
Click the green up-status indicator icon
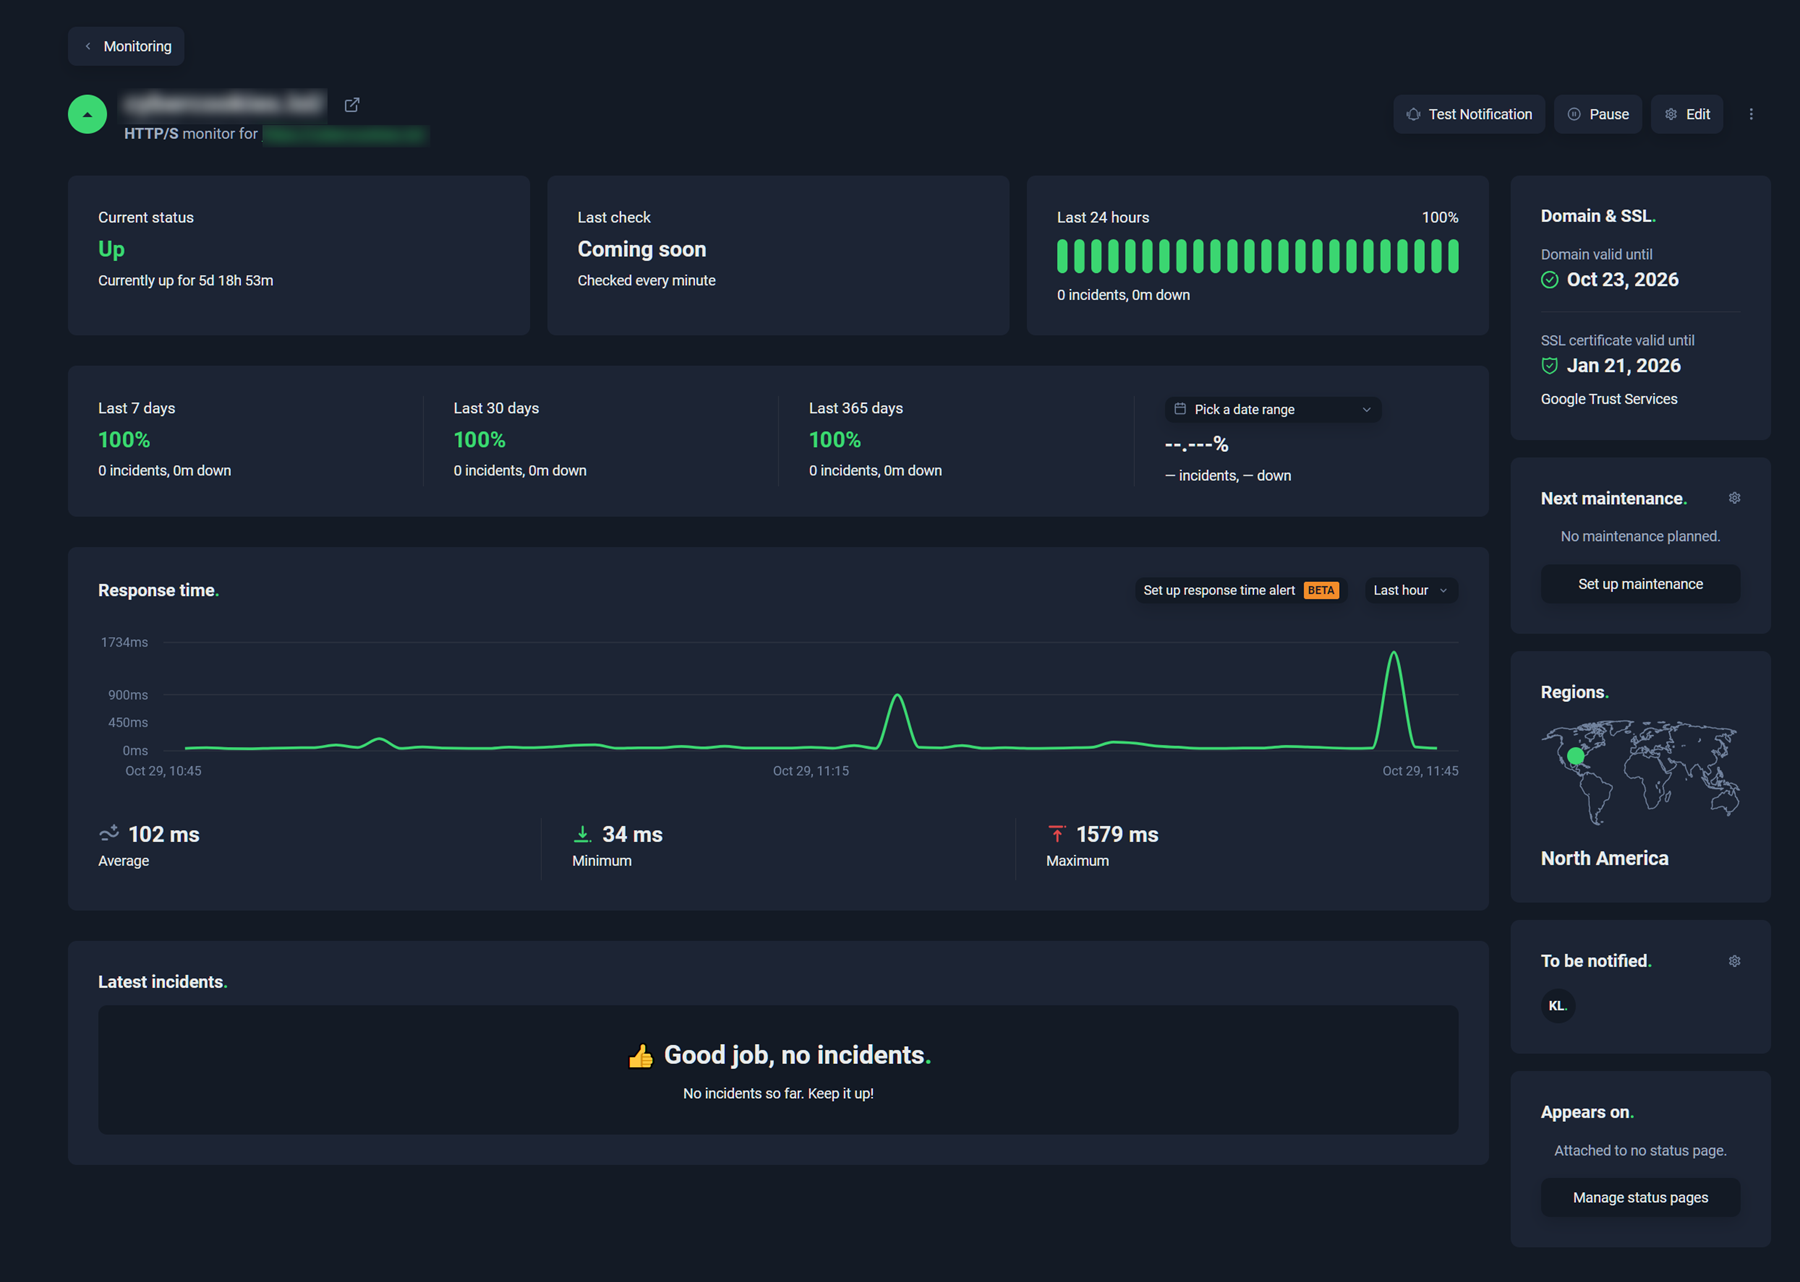click(x=88, y=114)
